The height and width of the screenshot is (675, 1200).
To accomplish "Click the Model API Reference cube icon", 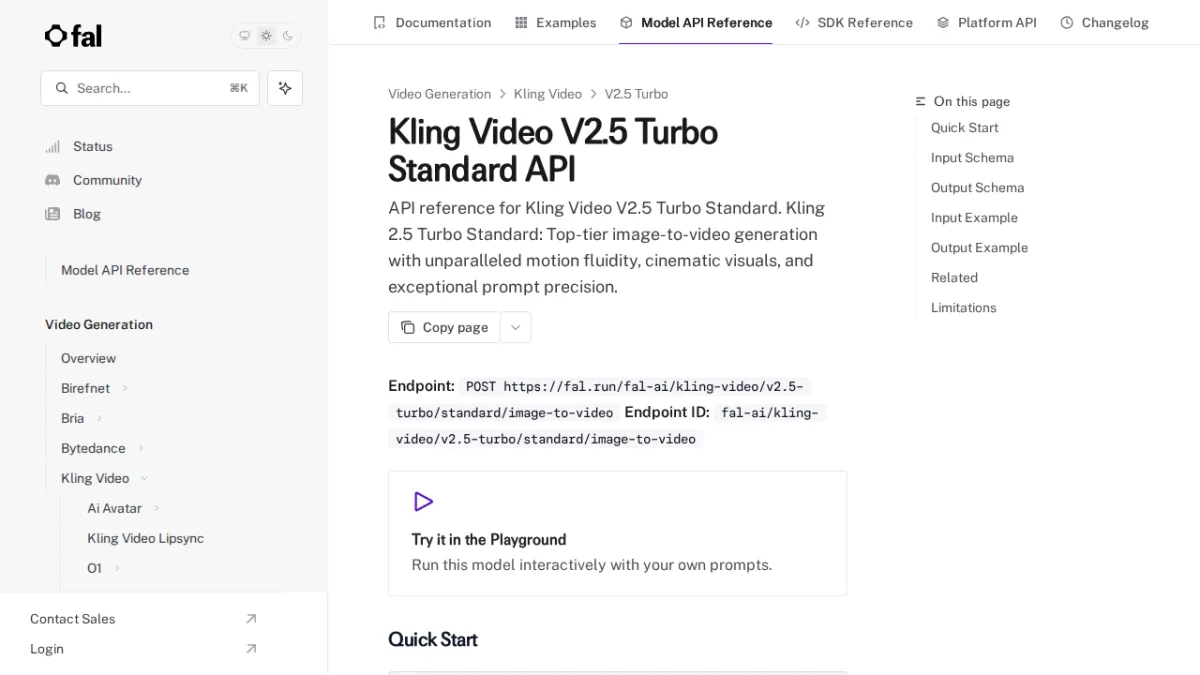I will (626, 22).
